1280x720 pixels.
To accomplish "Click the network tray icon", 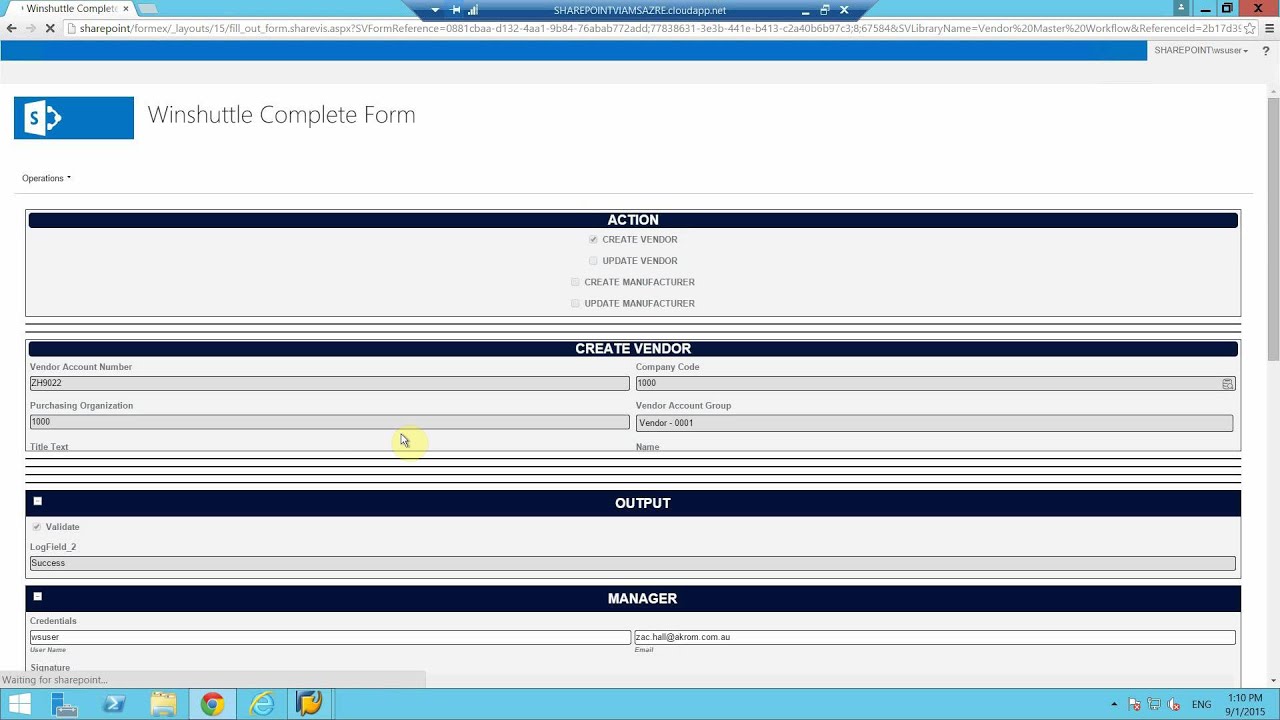I will pos(1154,704).
